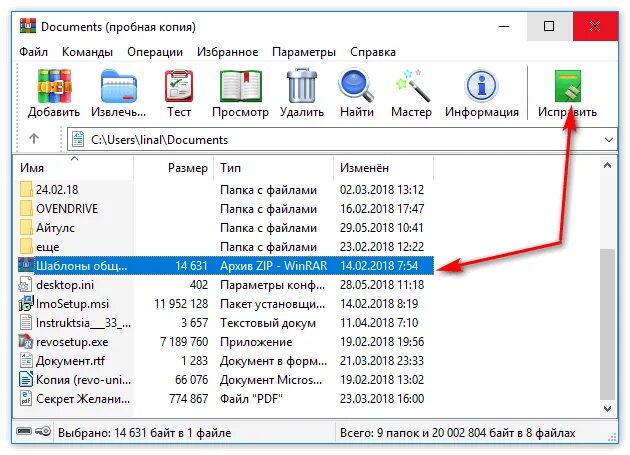Viewport: 630px width, 455px height.
Task: Open the Файл menu
Action: (34, 52)
